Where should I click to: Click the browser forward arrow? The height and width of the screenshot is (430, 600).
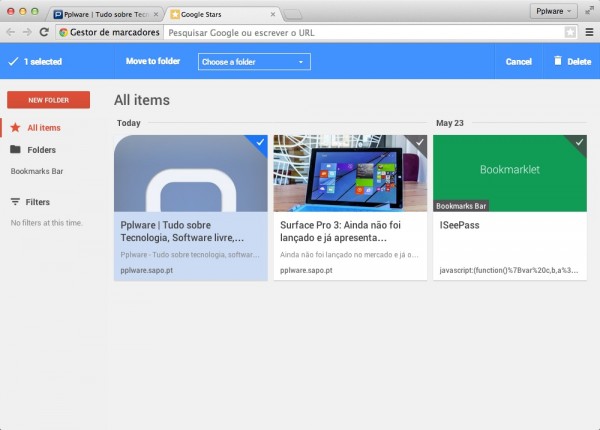coord(27,32)
